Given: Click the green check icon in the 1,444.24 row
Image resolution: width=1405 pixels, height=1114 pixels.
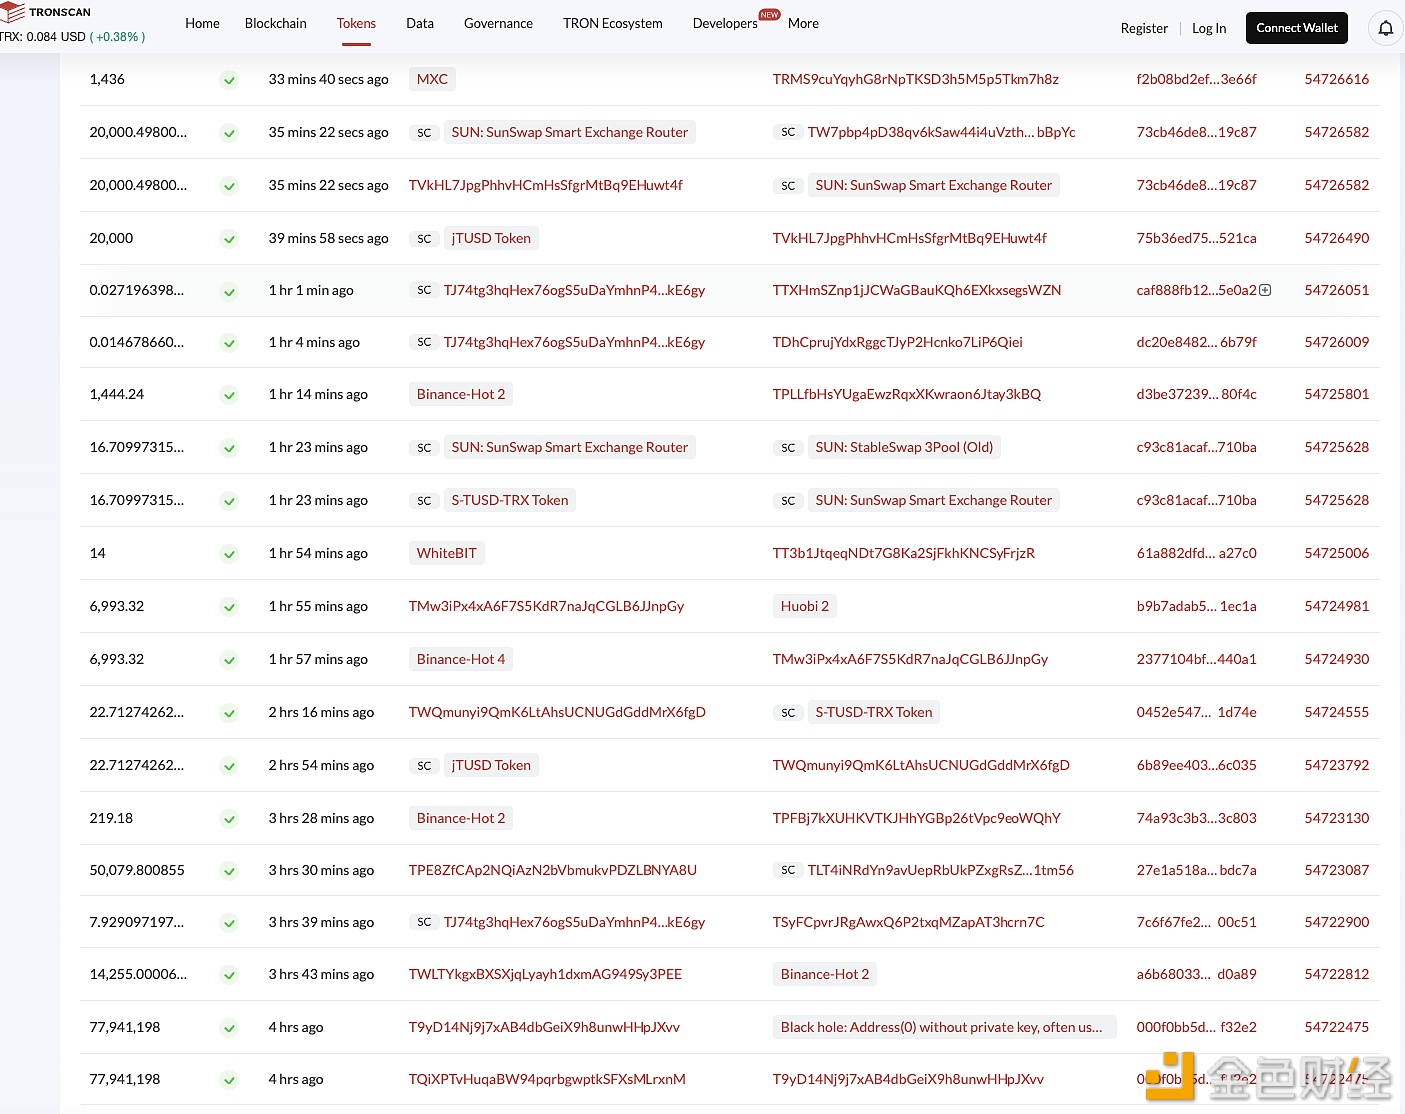Looking at the screenshot, I should [229, 395].
